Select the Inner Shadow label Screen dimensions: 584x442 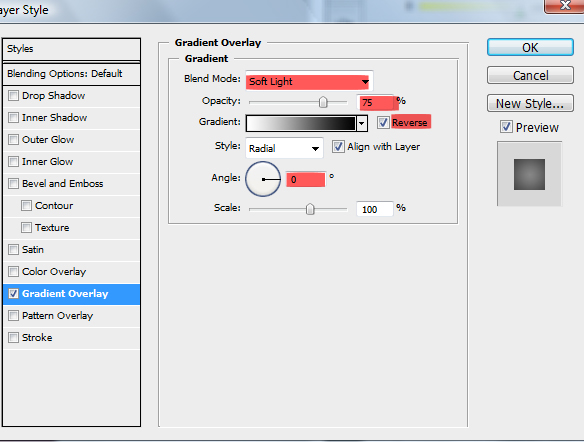[x=54, y=118]
